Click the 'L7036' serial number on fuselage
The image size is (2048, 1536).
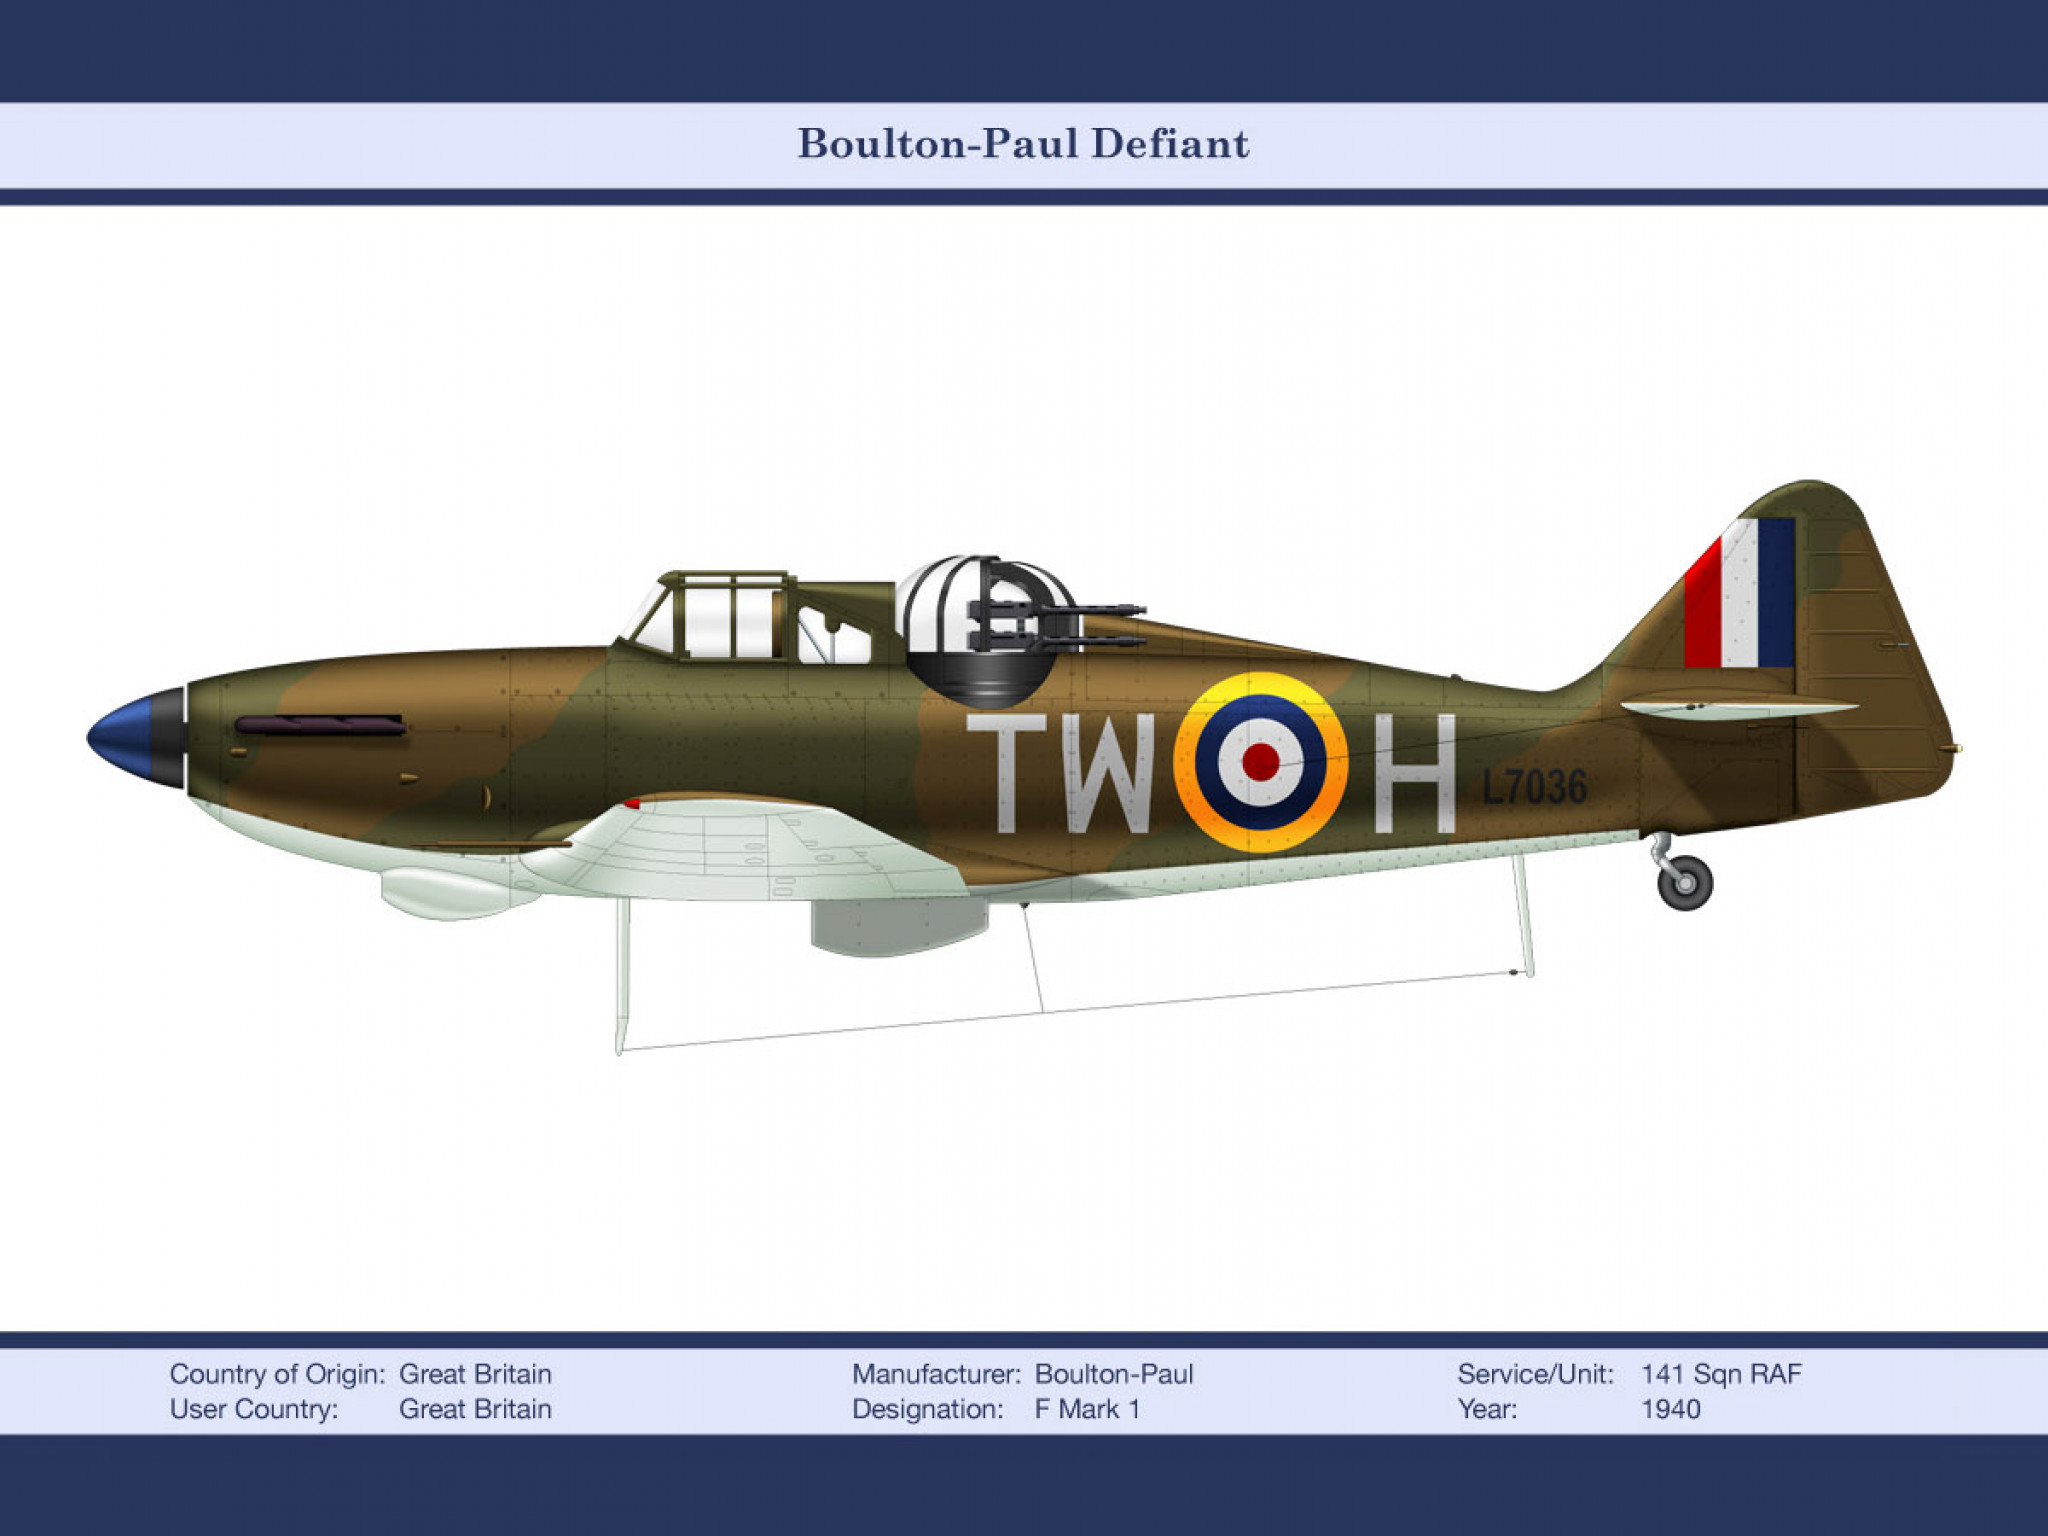coord(1534,787)
